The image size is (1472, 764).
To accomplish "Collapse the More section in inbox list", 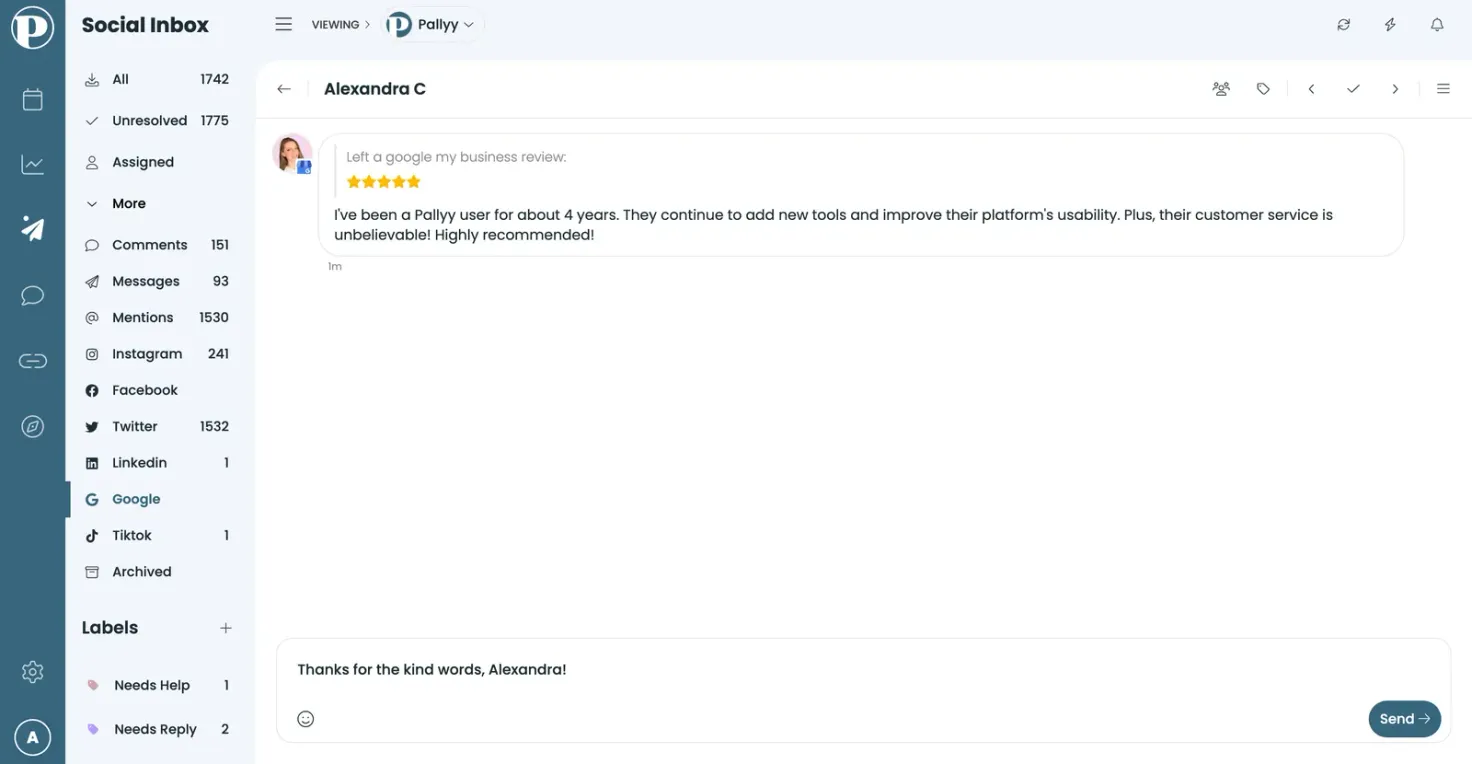I will pyautogui.click(x=116, y=203).
